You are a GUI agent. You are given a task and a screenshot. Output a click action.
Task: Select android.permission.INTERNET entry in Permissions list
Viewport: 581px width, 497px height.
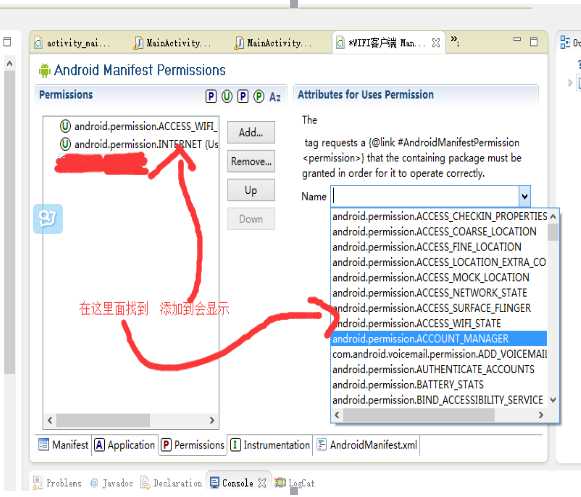[139, 144]
